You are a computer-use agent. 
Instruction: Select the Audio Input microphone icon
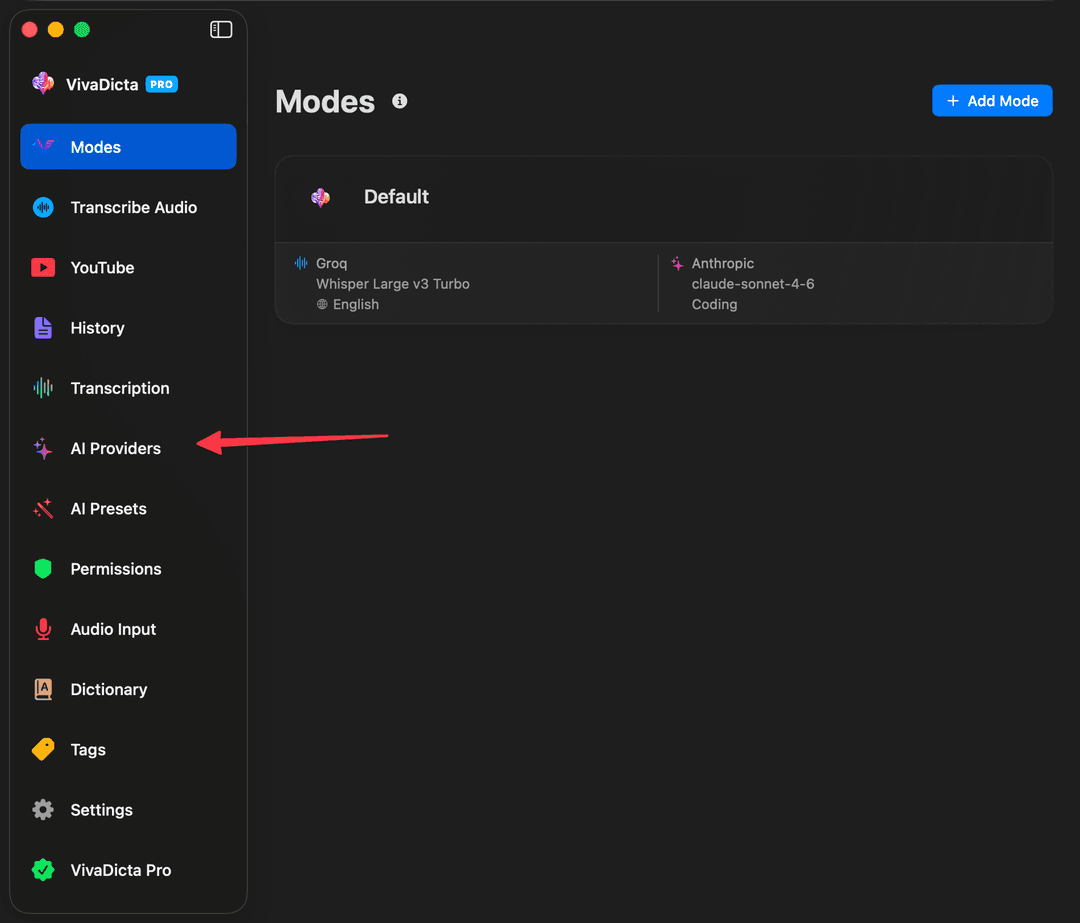coord(44,629)
